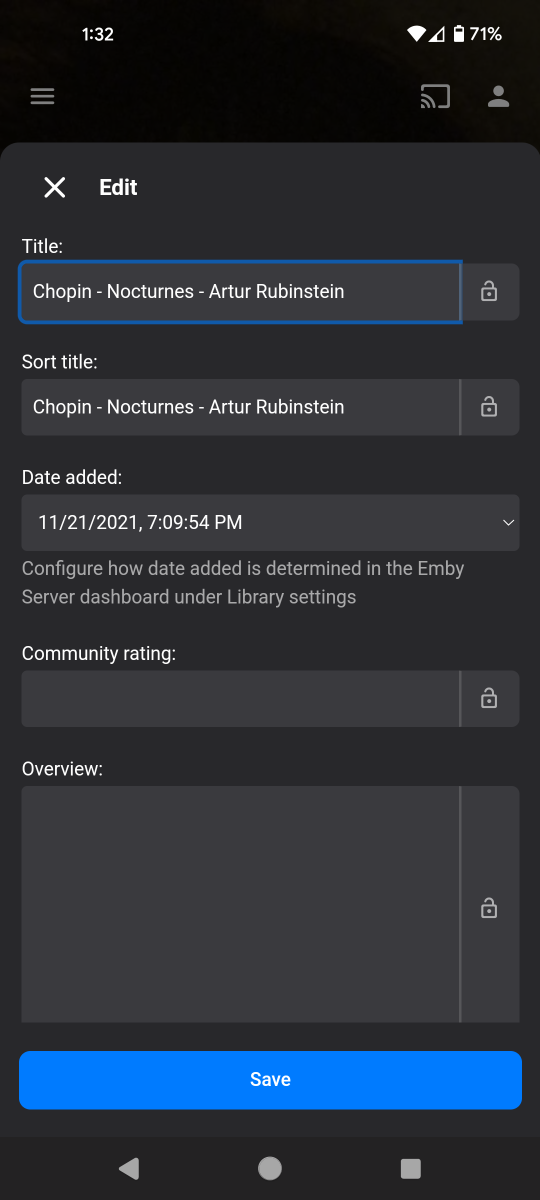Tap the 'Configure how date added' help text
The image size is (540, 1200).
click(x=243, y=583)
